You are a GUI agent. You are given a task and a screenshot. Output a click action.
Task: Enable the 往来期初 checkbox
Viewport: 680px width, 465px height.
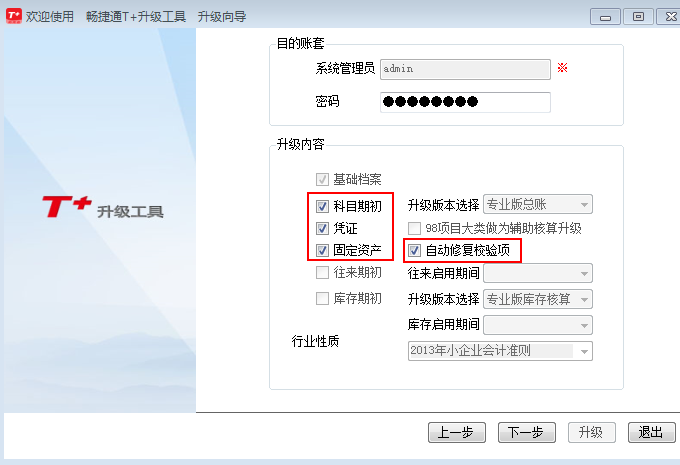click(322, 273)
